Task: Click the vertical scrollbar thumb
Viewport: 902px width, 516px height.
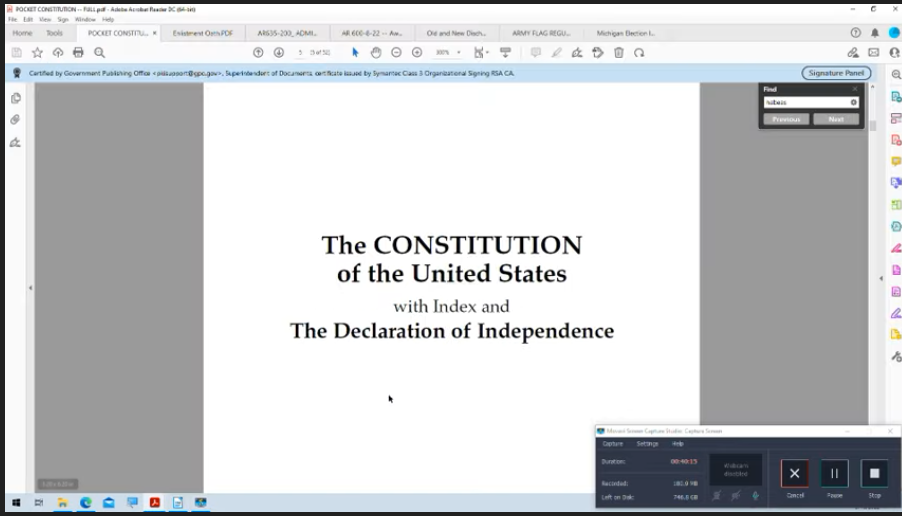Action: coord(873,126)
